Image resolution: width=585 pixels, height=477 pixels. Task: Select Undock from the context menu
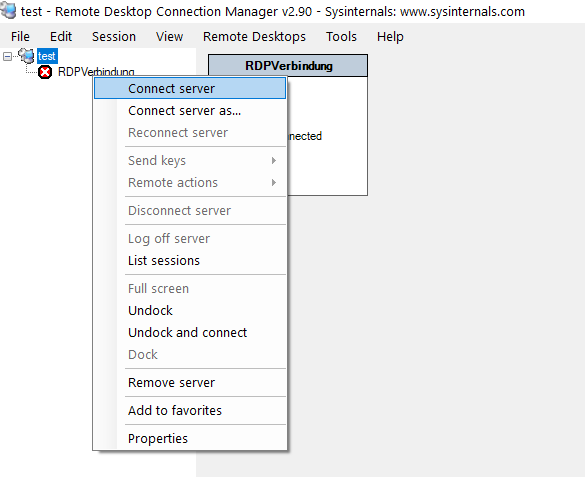pyautogui.click(x=190, y=311)
